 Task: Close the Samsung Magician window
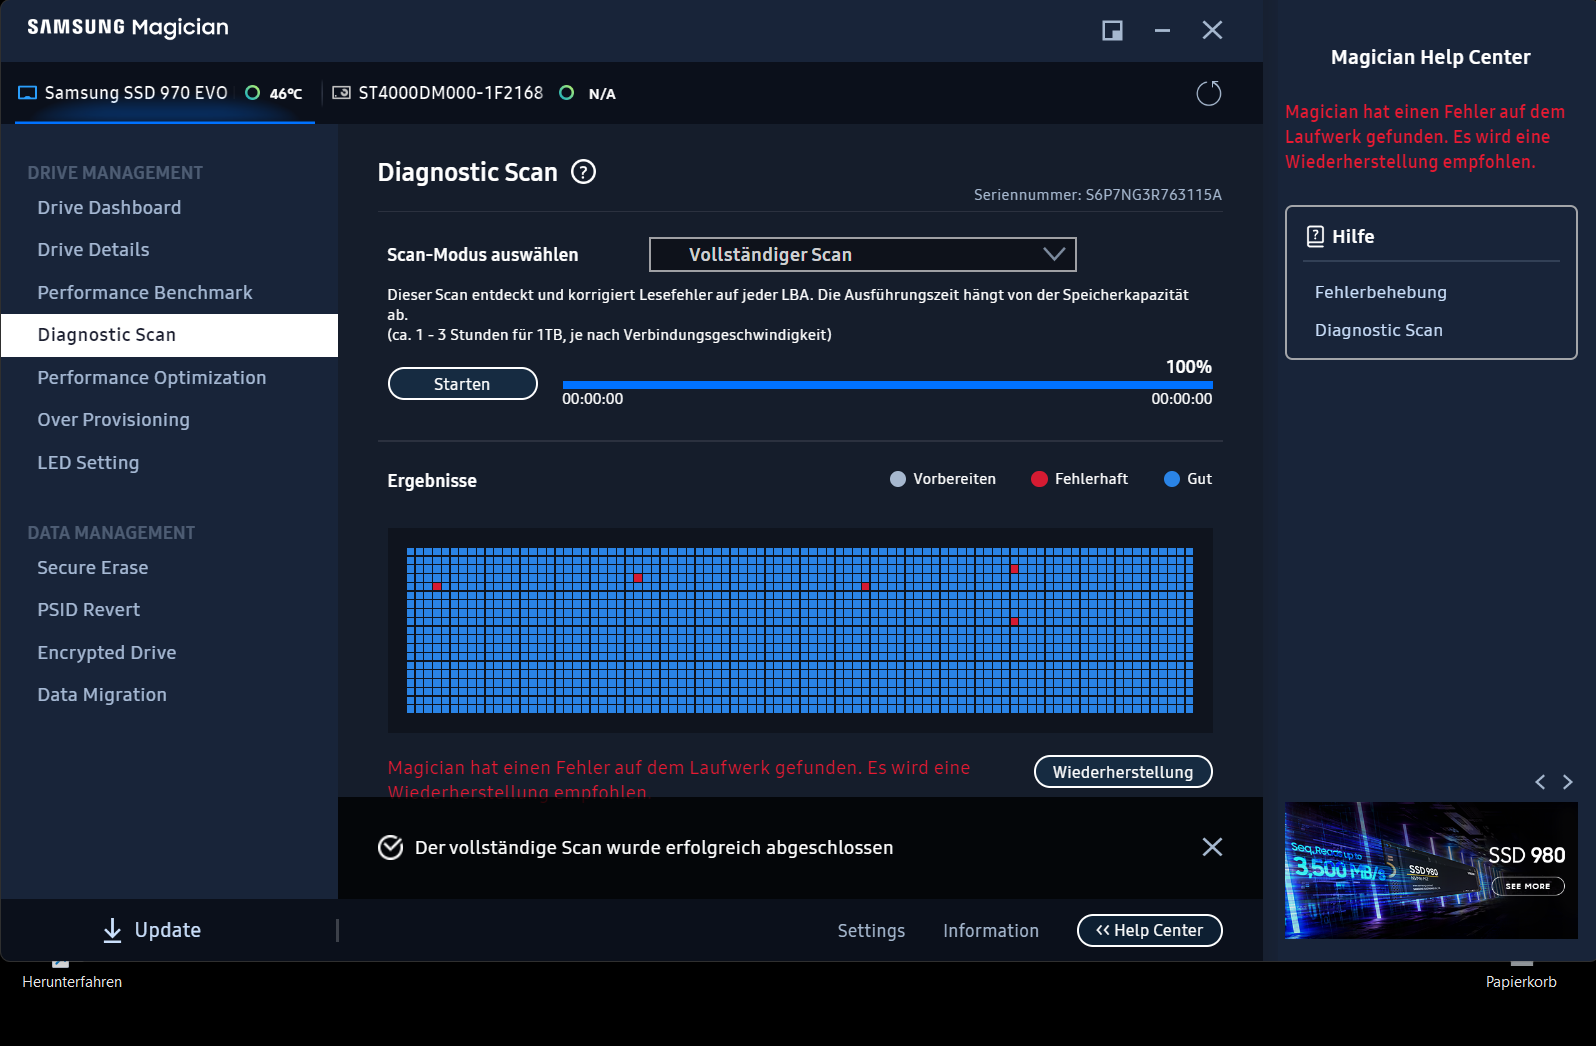(1212, 30)
